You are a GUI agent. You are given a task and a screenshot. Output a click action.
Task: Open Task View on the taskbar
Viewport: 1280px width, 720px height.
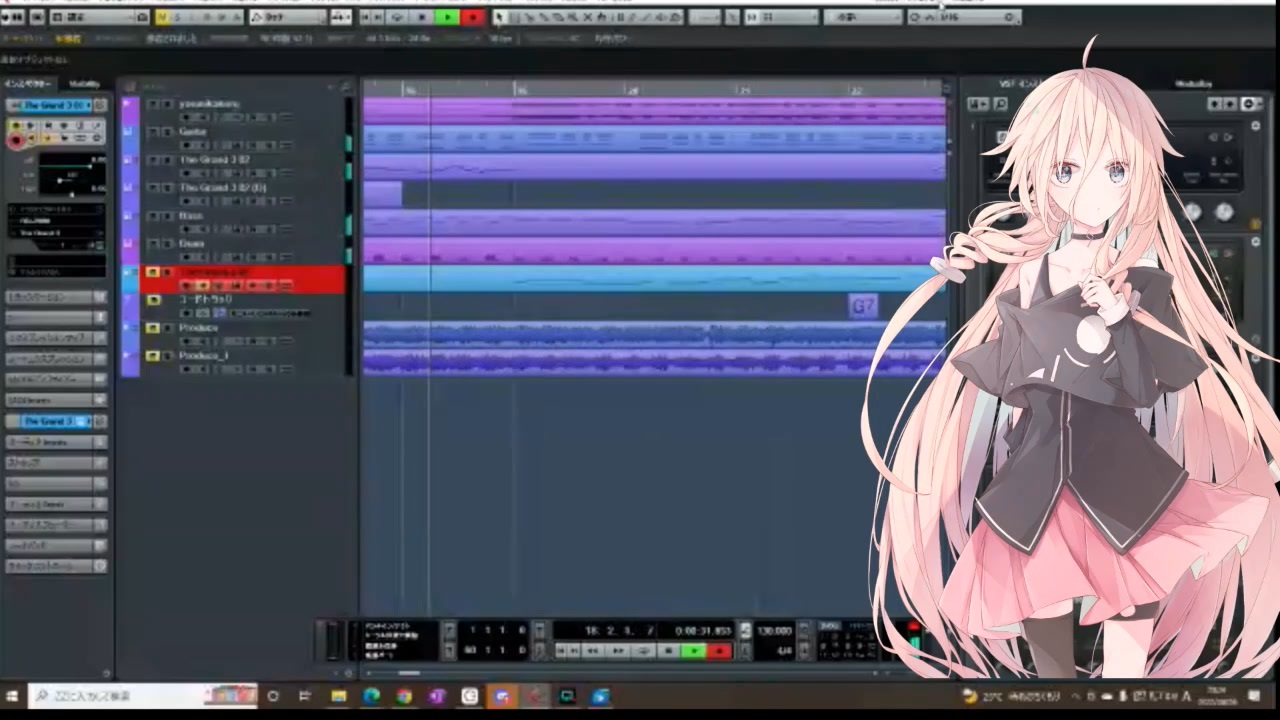305,696
